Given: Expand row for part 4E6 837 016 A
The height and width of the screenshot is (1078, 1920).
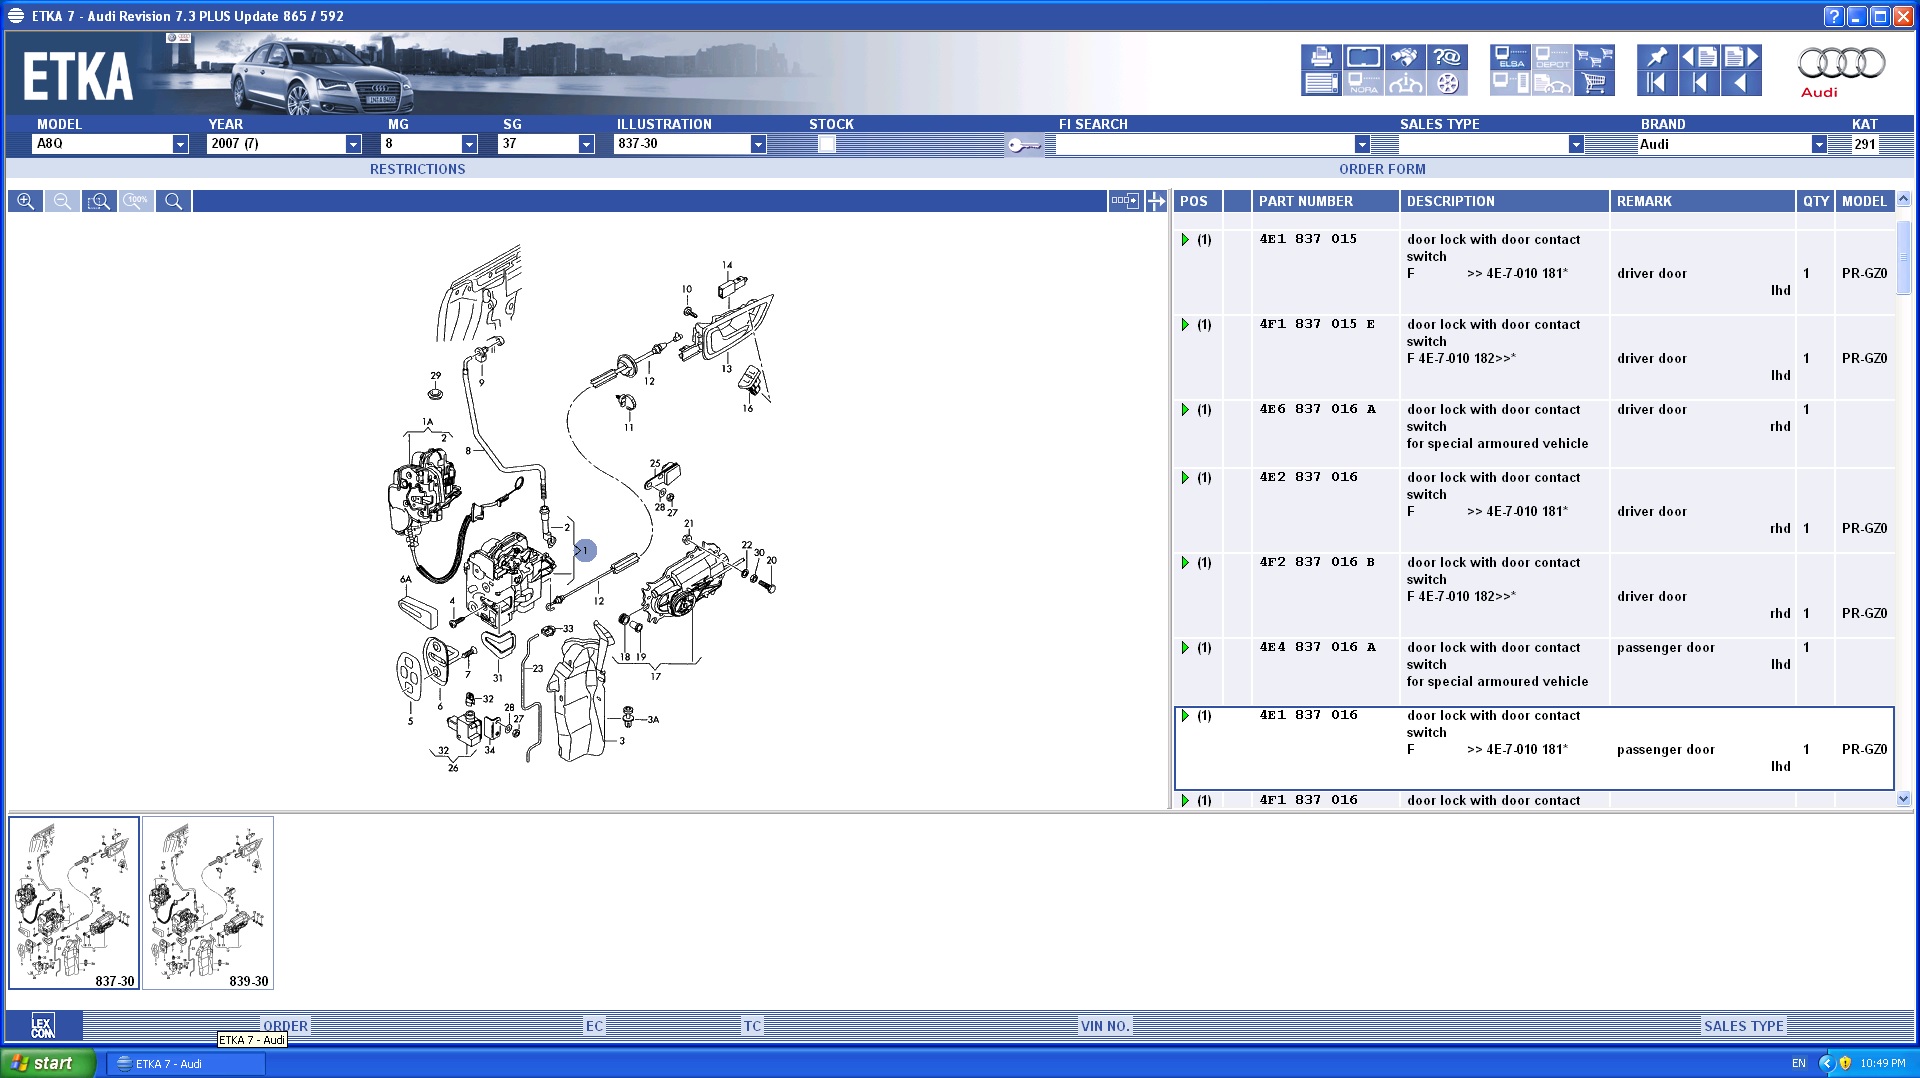Looking at the screenshot, I should [1185, 410].
